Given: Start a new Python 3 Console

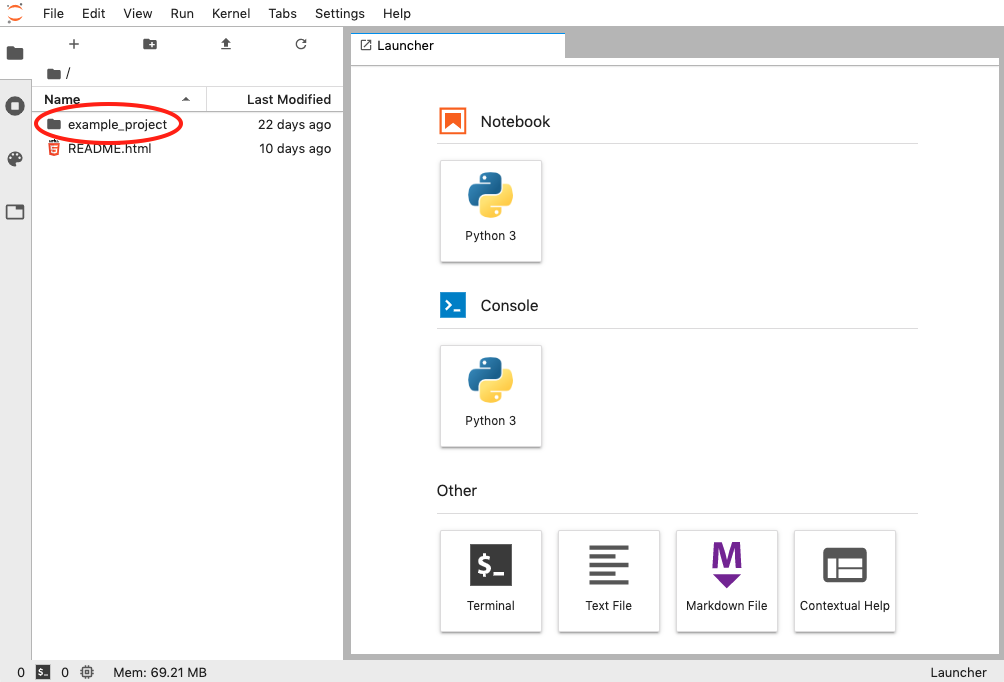Looking at the screenshot, I should [490, 396].
